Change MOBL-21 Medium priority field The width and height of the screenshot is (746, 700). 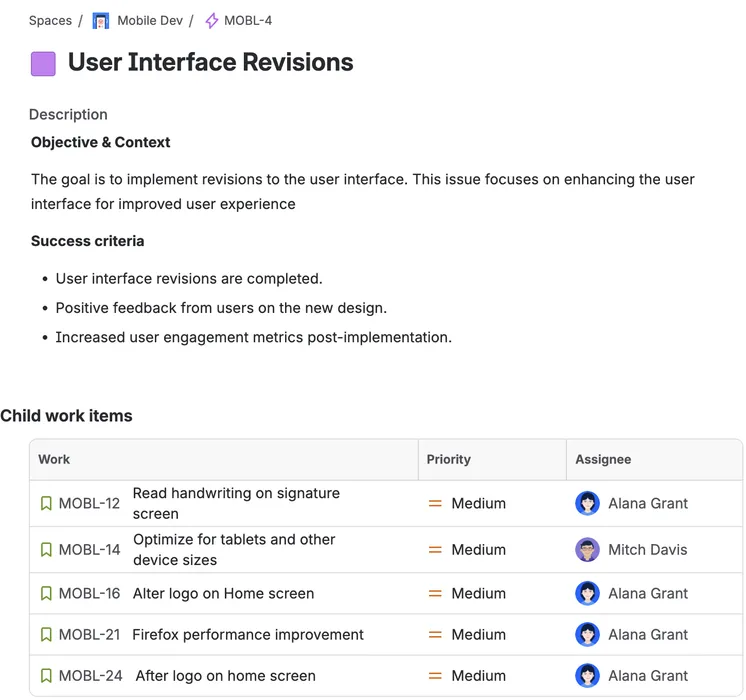(478, 635)
